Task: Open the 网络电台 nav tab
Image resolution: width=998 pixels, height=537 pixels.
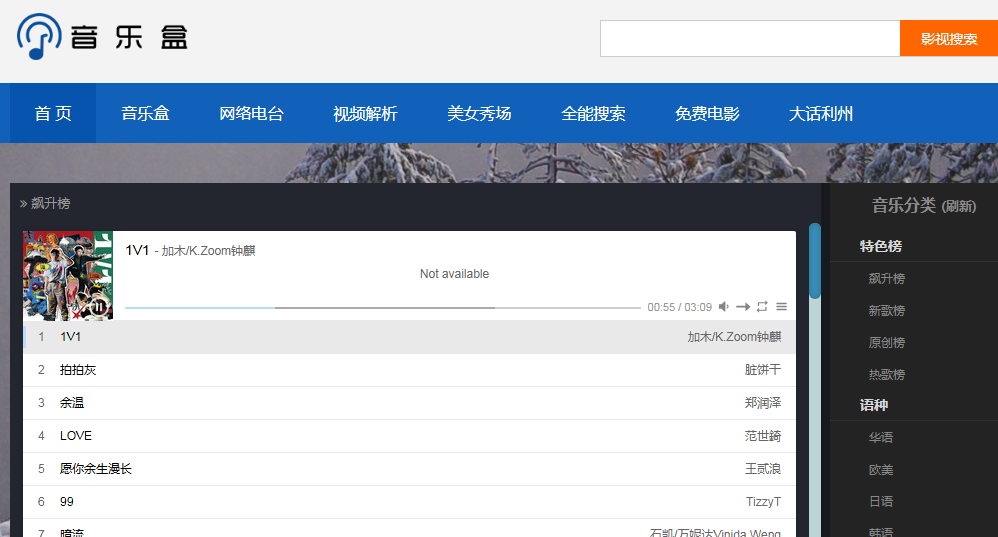Action: click(x=251, y=113)
